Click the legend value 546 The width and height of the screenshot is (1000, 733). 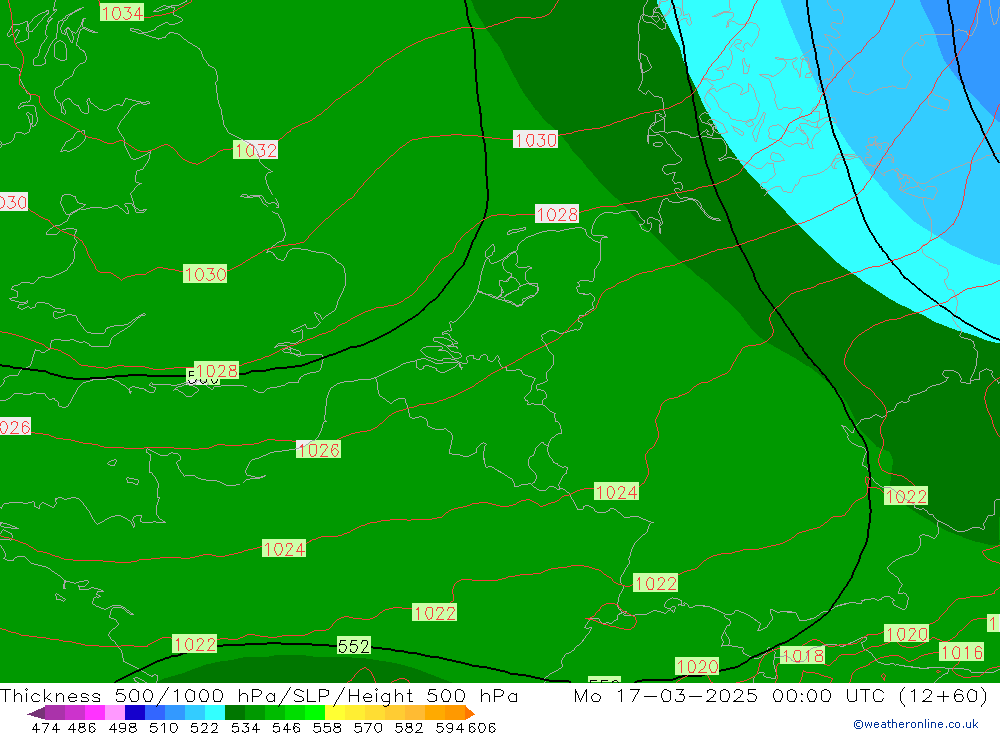click(x=286, y=728)
